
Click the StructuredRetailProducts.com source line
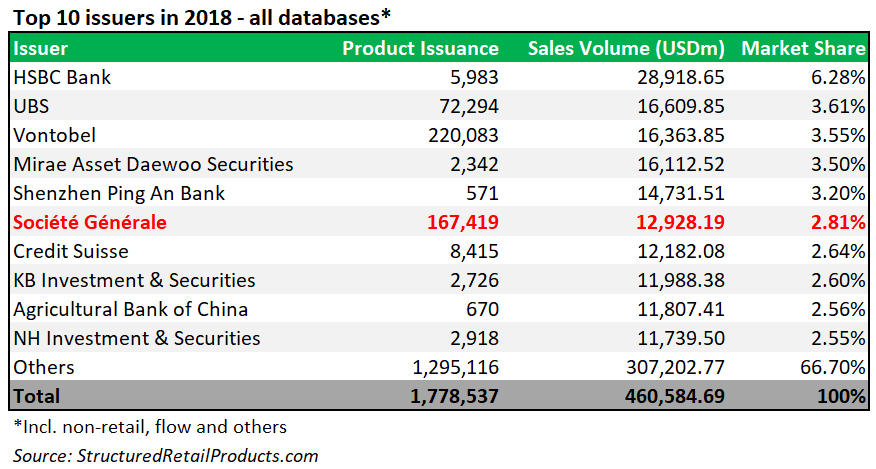click(166, 456)
